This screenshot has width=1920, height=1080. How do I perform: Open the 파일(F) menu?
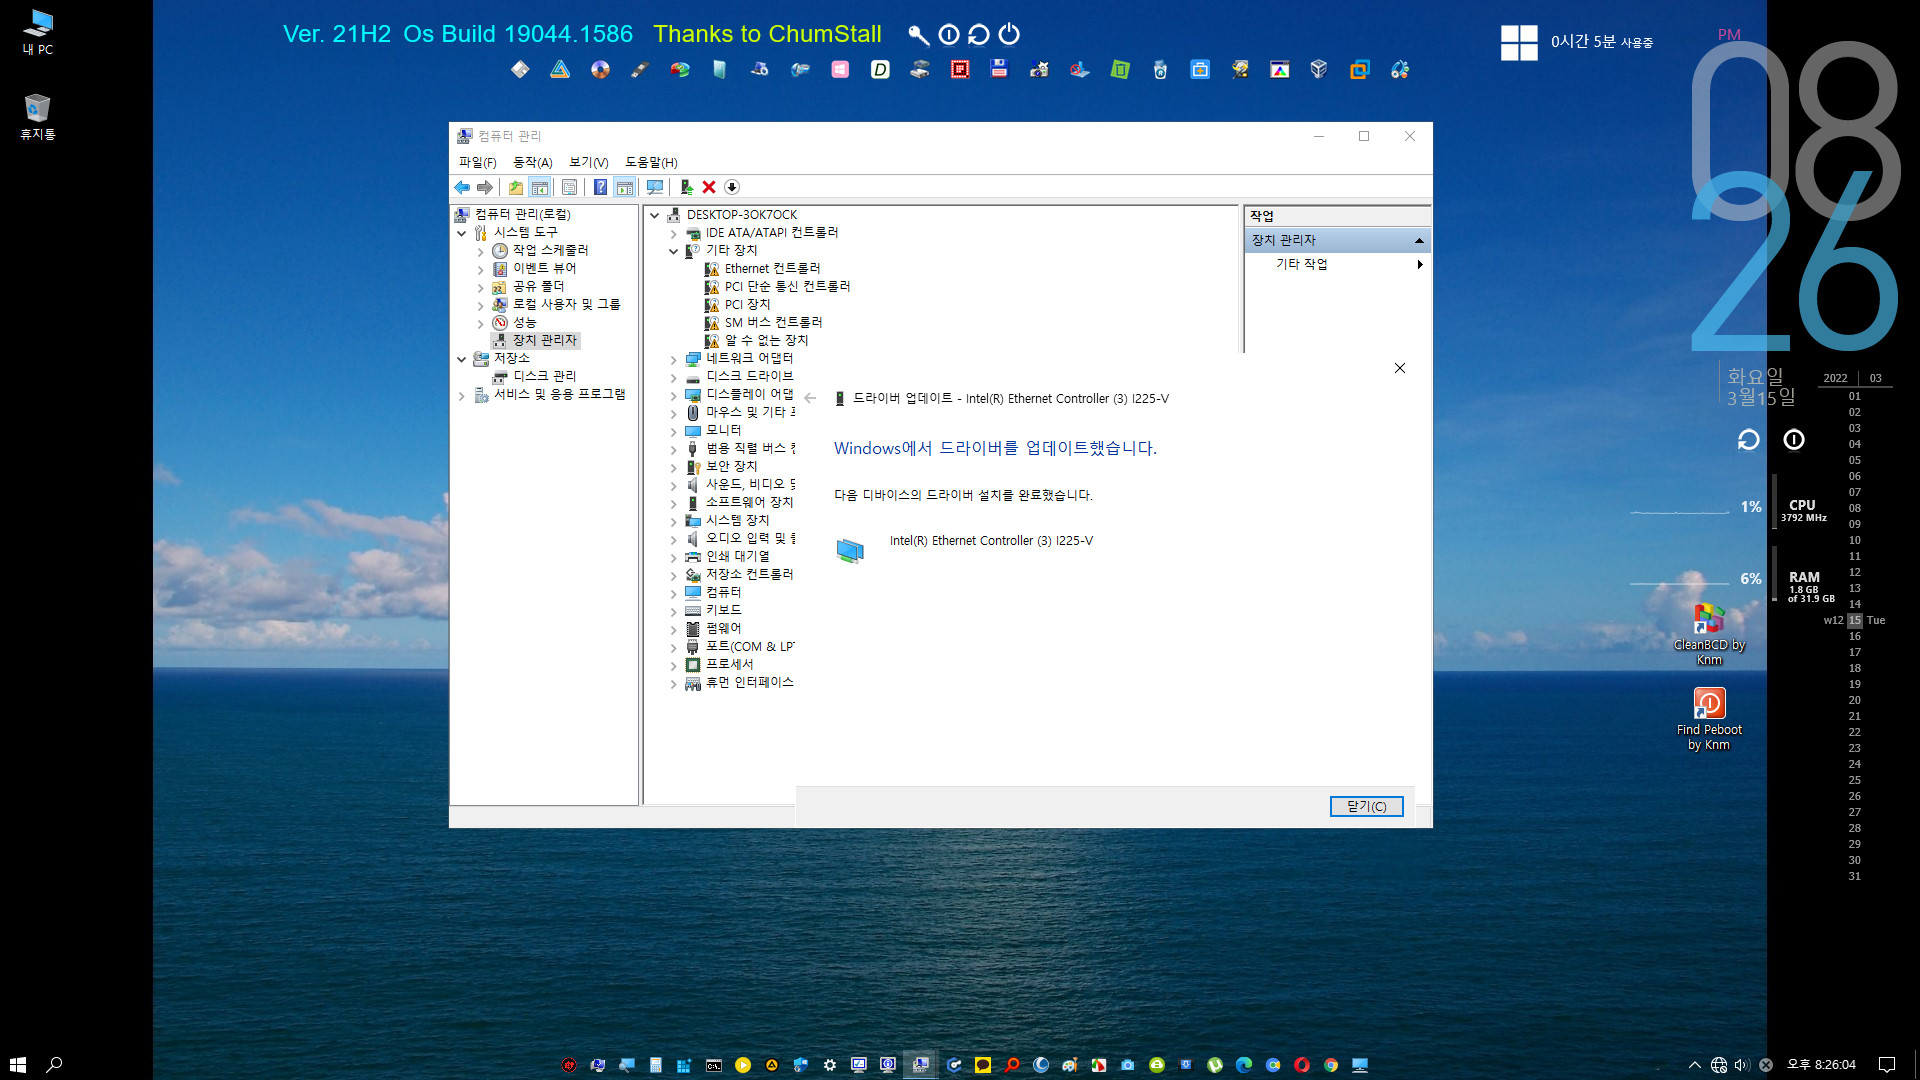point(477,162)
